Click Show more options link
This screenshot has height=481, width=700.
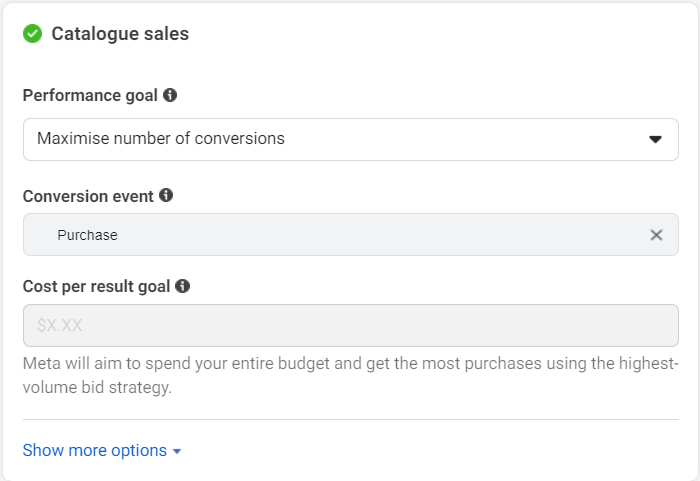(95, 450)
